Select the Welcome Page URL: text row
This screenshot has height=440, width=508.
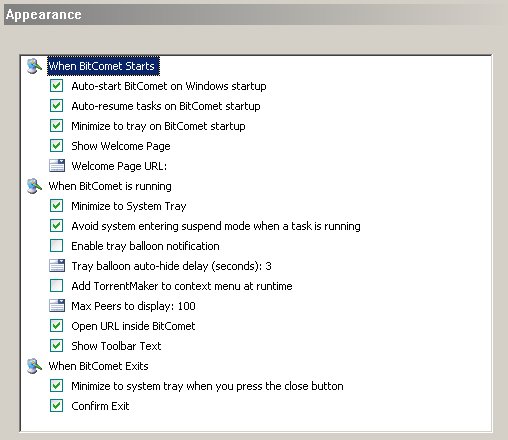[x=119, y=166]
